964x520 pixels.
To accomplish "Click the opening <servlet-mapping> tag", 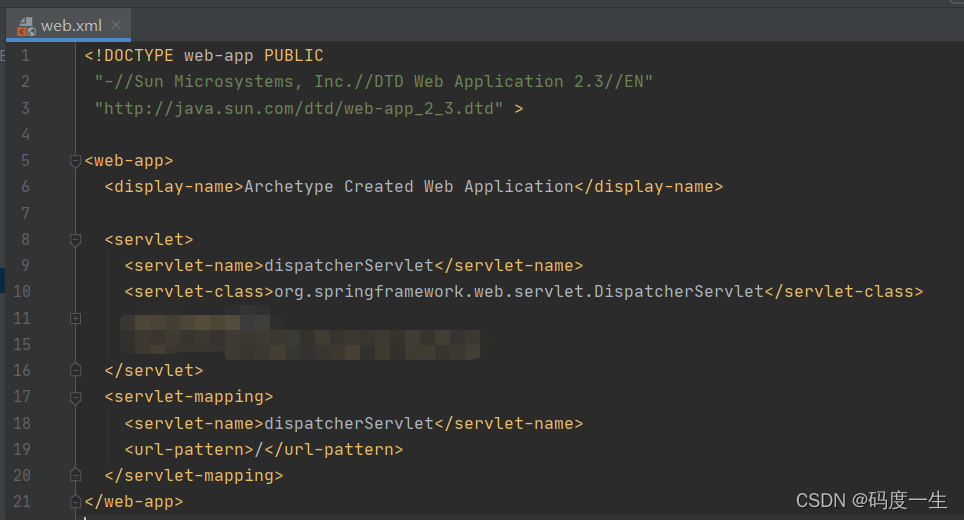I will (x=189, y=397).
